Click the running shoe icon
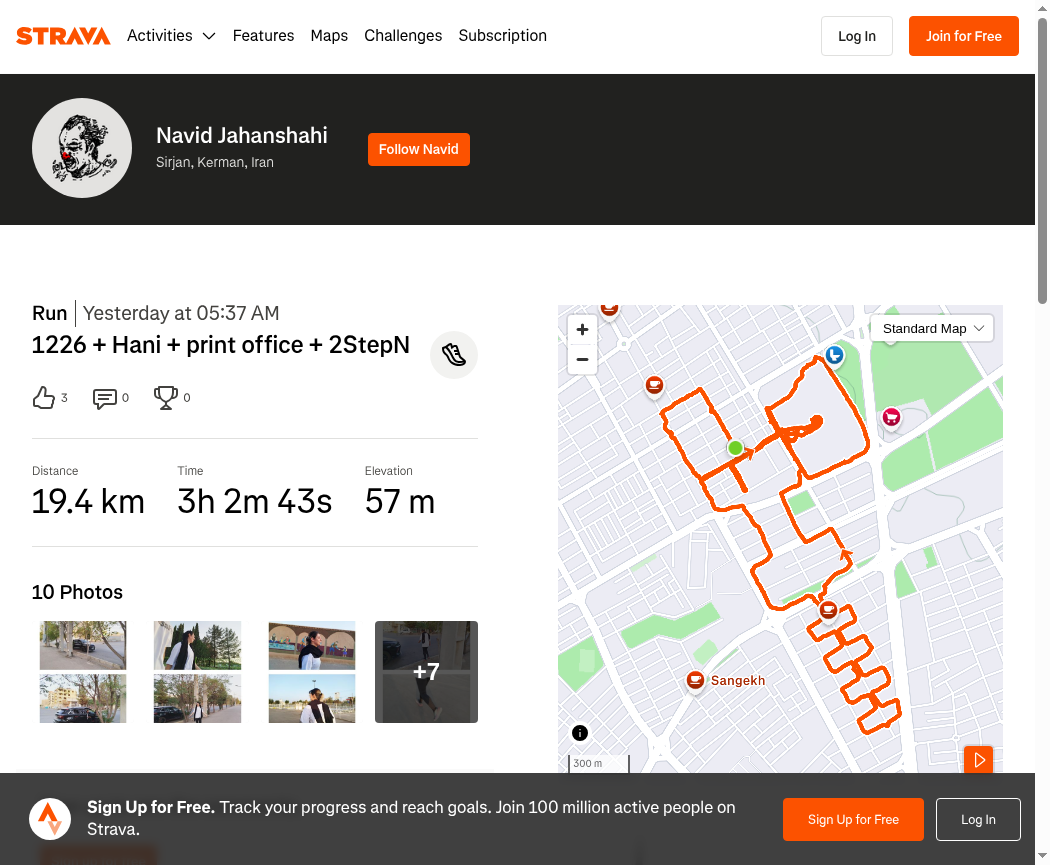Screen dimensions: 1050x865 [453, 355]
